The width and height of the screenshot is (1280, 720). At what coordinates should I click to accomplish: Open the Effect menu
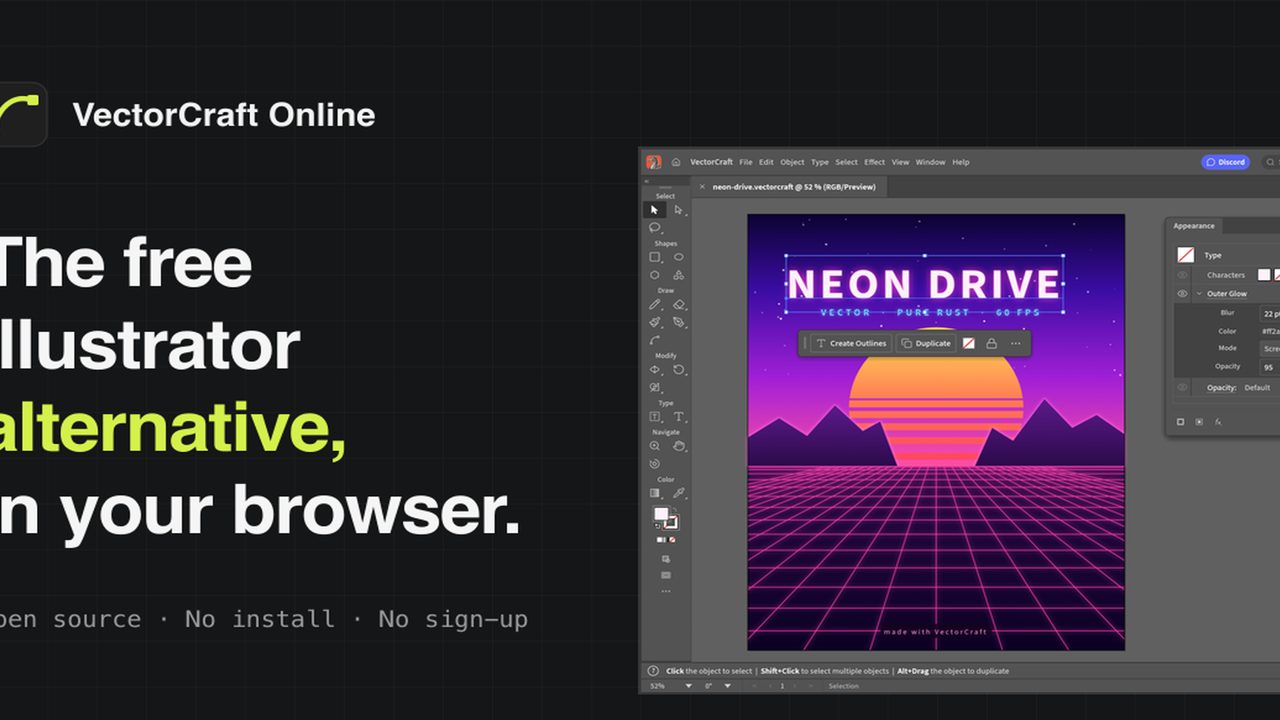tap(875, 162)
